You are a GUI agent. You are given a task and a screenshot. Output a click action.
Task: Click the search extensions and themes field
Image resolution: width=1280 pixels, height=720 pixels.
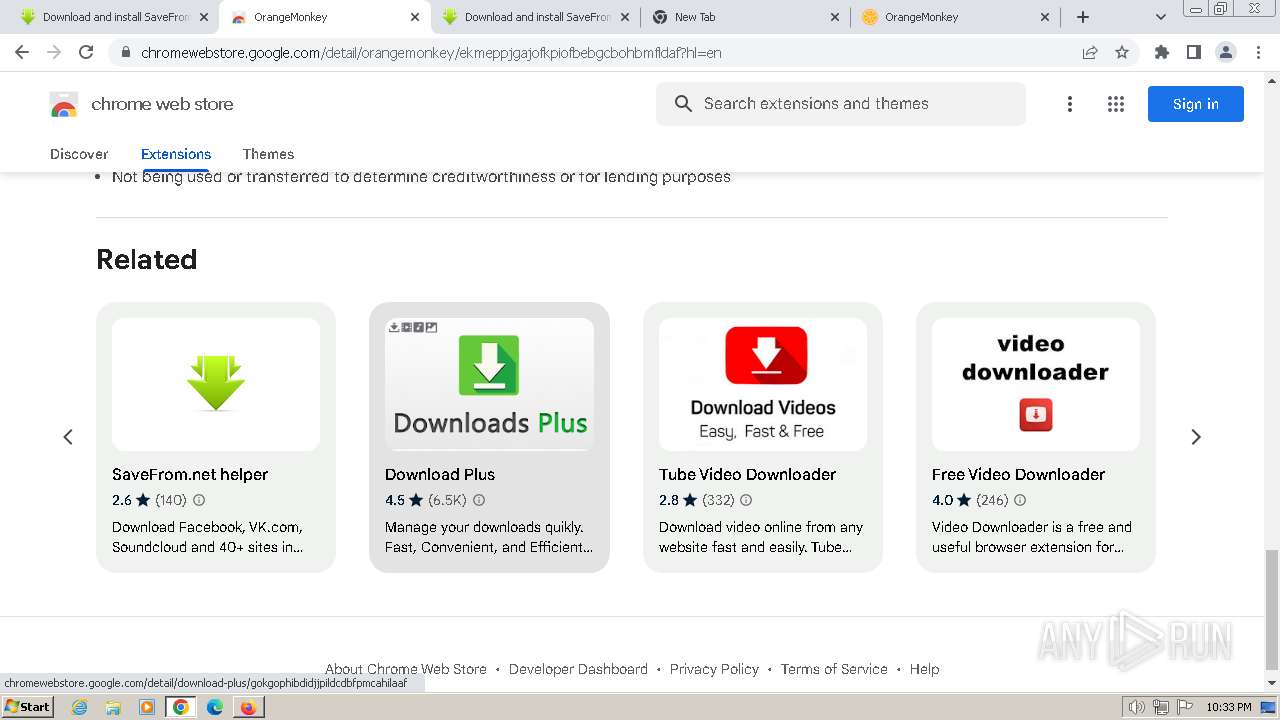pos(841,104)
